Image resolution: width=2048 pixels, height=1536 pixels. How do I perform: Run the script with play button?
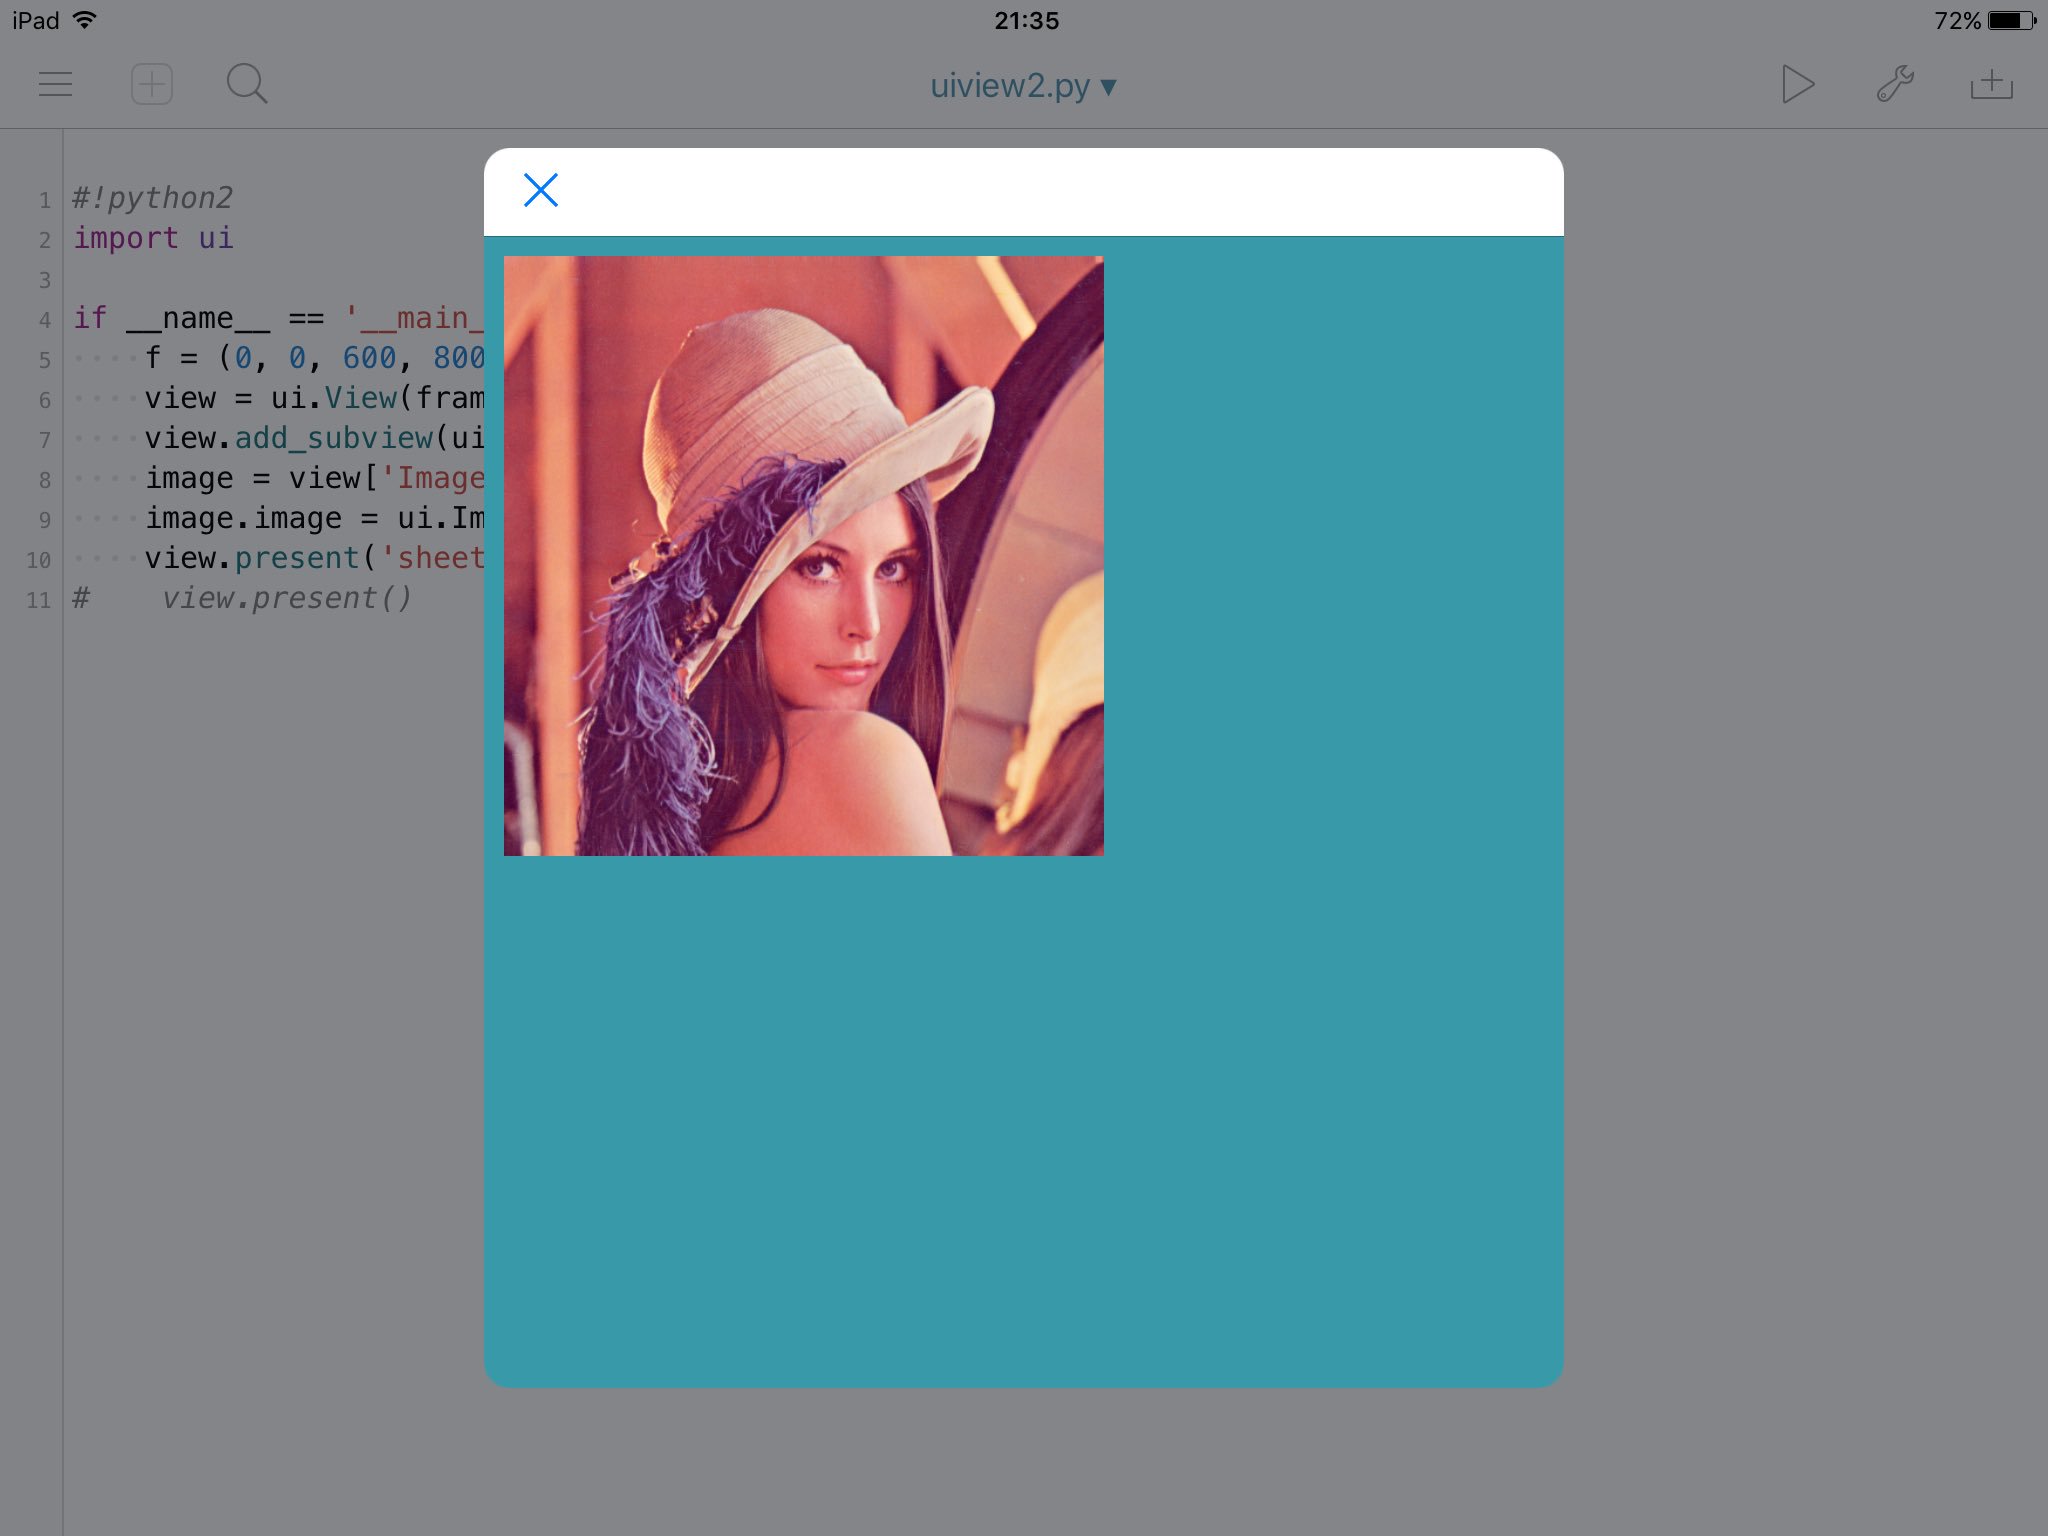click(x=1797, y=85)
